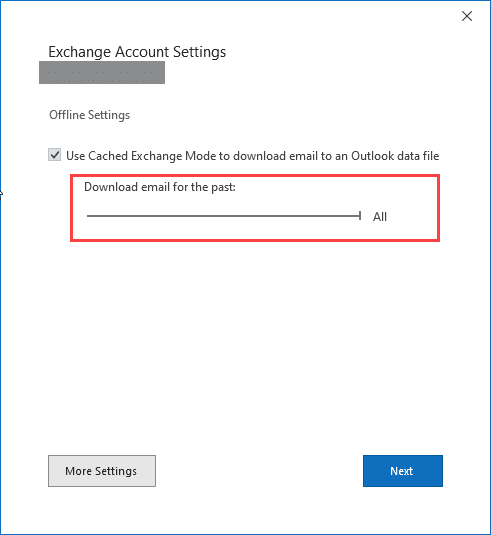Click the Use Cached Exchange Mode label text
491x535 pixels.
[252, 156]
